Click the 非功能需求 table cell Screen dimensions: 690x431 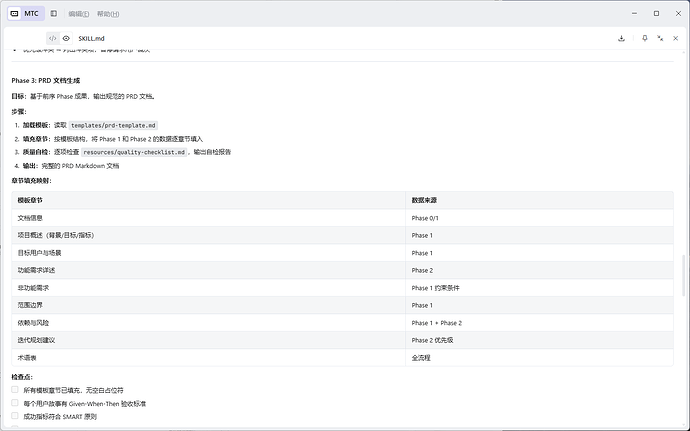[x=209, y=288]
